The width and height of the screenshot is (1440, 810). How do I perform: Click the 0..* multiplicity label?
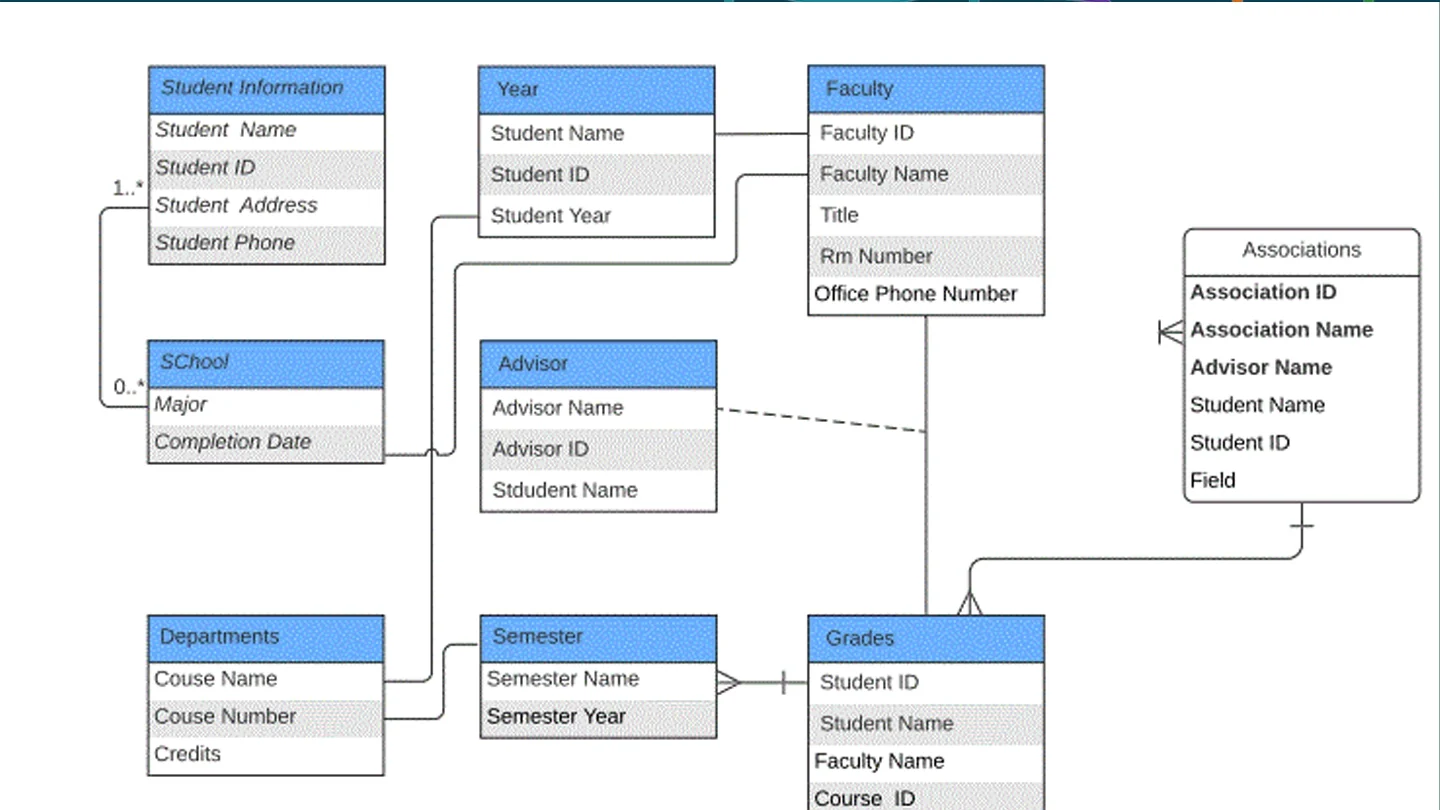pyautogui.click(x=128, y=387)
